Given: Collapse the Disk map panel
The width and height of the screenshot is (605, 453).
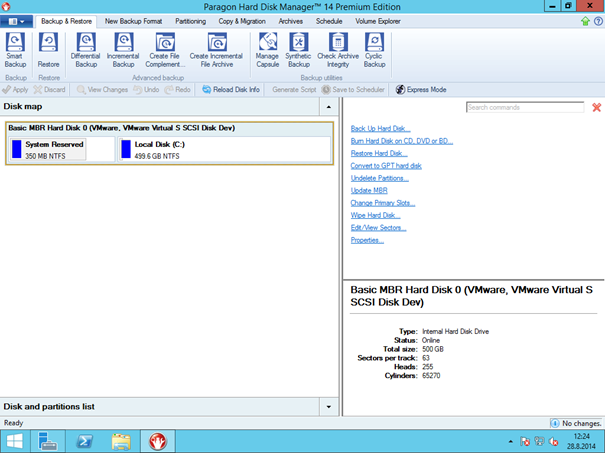Looking at the screenshot, I should (x=329, y=106).
